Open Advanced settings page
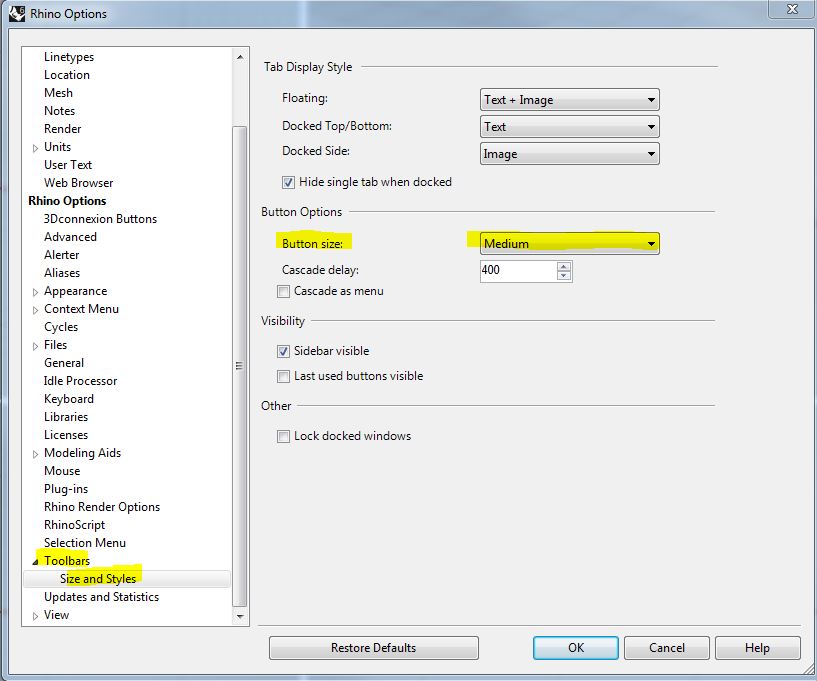Viewport: 817px width, 681px height. coord(70,237)
